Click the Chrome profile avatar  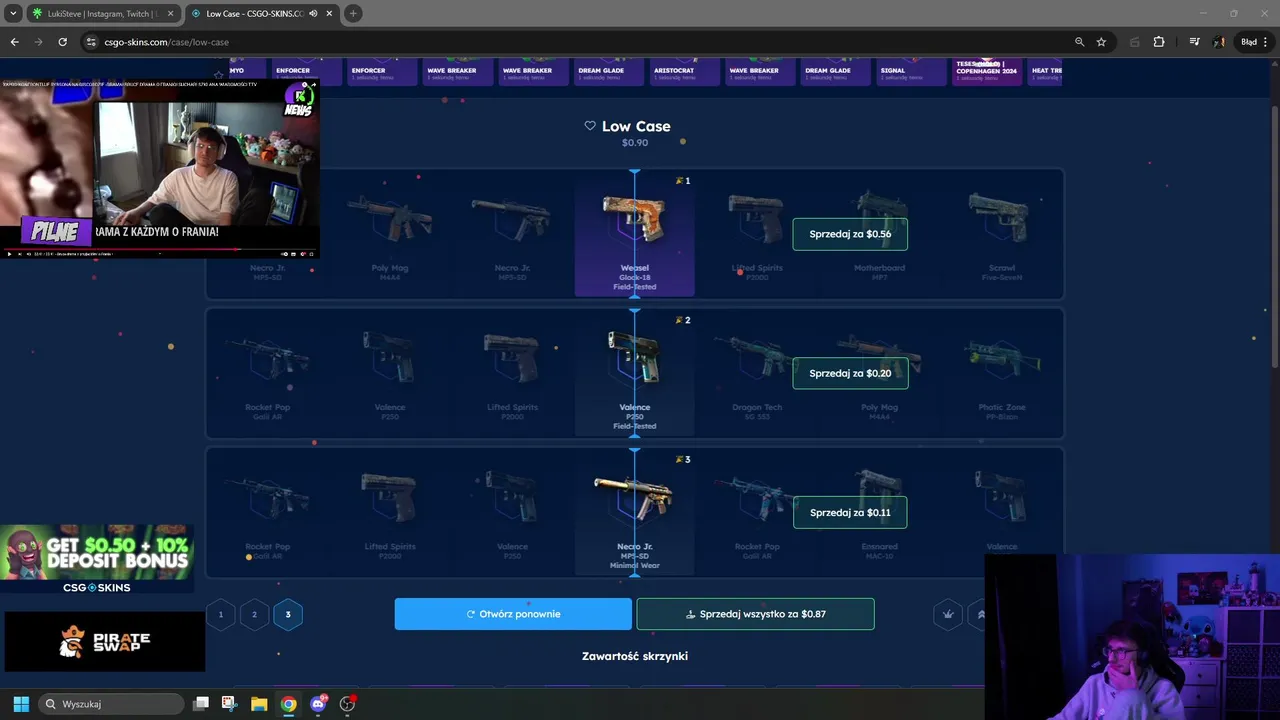point(1219,42)
